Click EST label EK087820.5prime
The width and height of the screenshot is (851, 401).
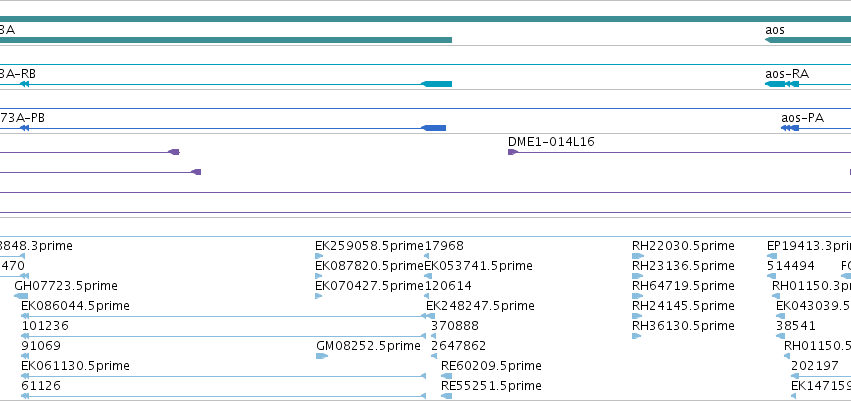point(369,266)
